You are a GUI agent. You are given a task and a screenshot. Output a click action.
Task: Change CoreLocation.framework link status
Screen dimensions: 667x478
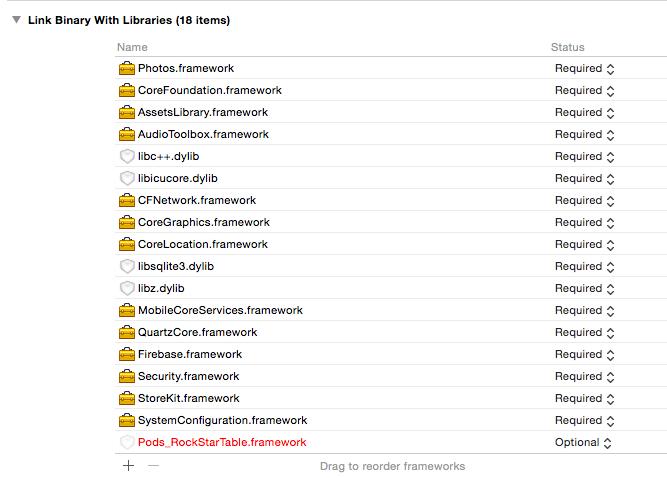coord(584,245)
